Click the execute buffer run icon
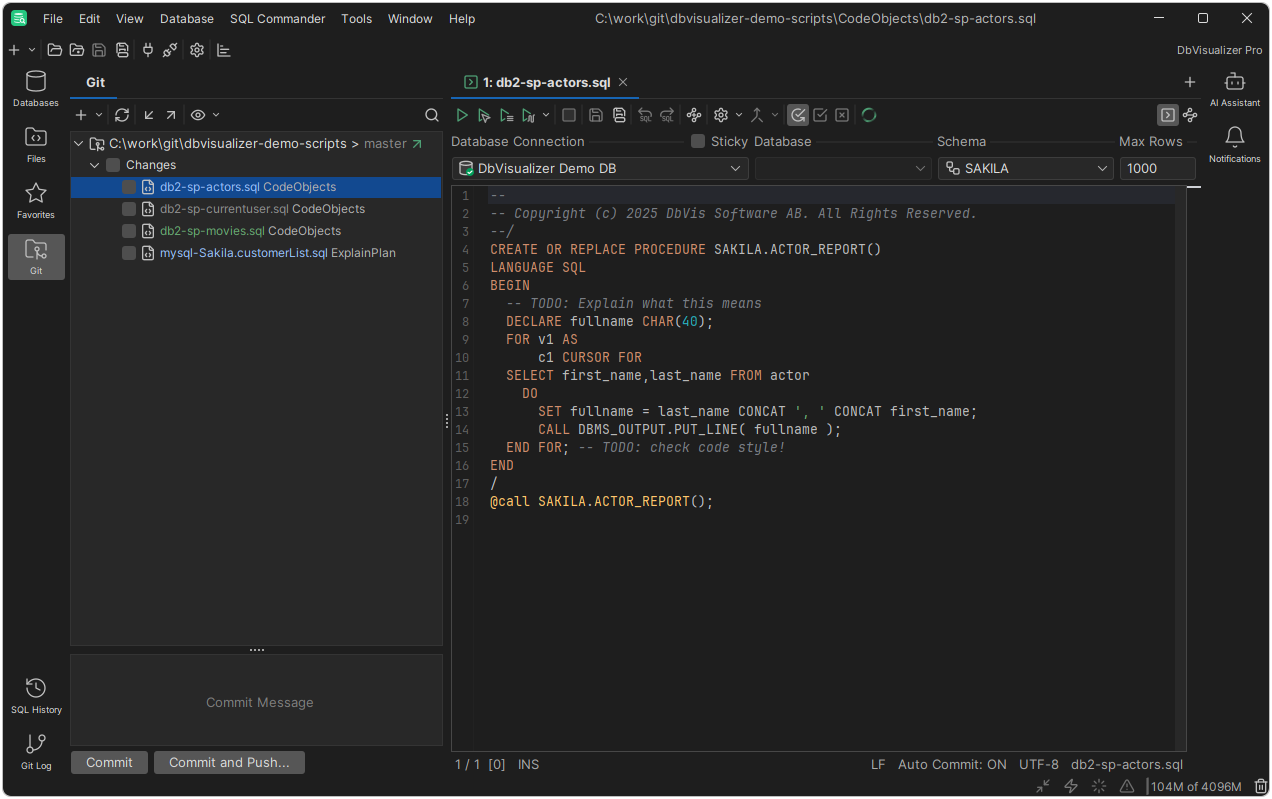This screenshot has width=1272, height=799. click(506, 115)
